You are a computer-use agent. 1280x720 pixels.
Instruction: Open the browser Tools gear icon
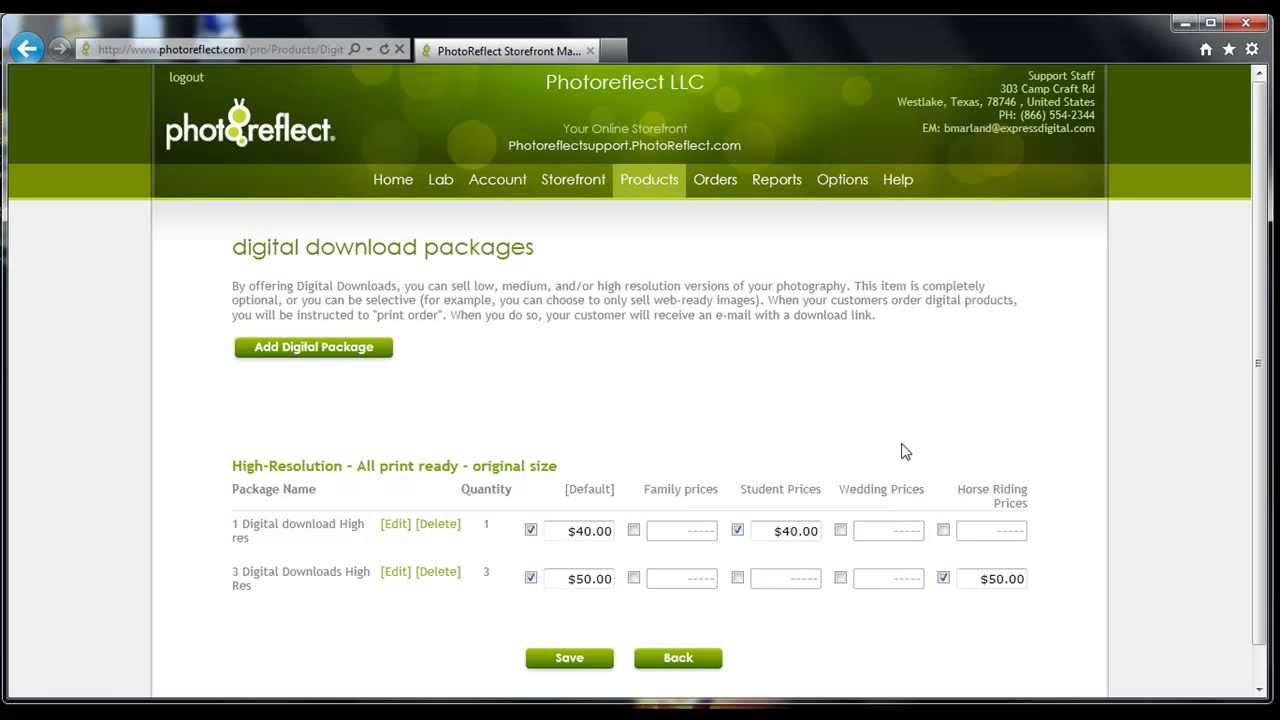1252,49
